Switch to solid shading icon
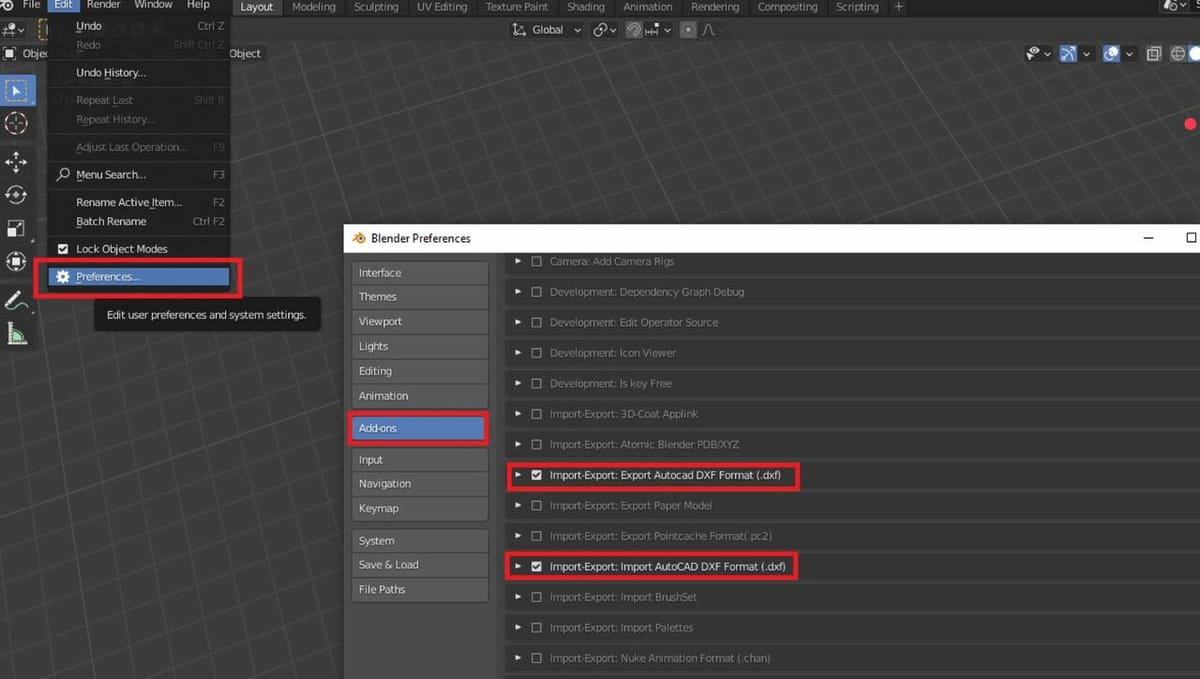This screenshot has width=1200, height=679. (1195, 54)
